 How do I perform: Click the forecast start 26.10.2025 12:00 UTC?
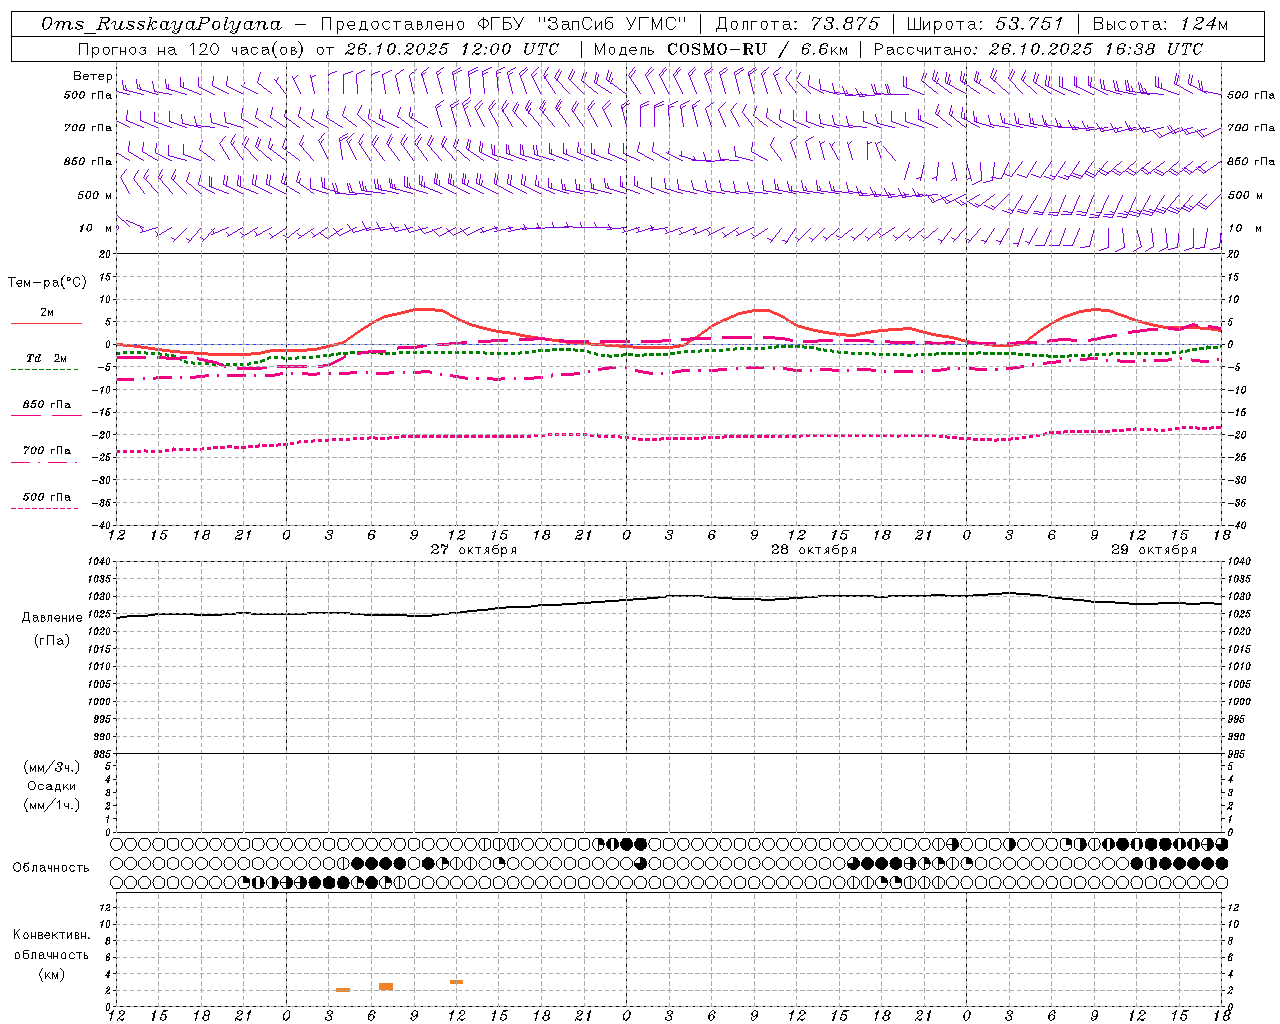click(452, 49)
